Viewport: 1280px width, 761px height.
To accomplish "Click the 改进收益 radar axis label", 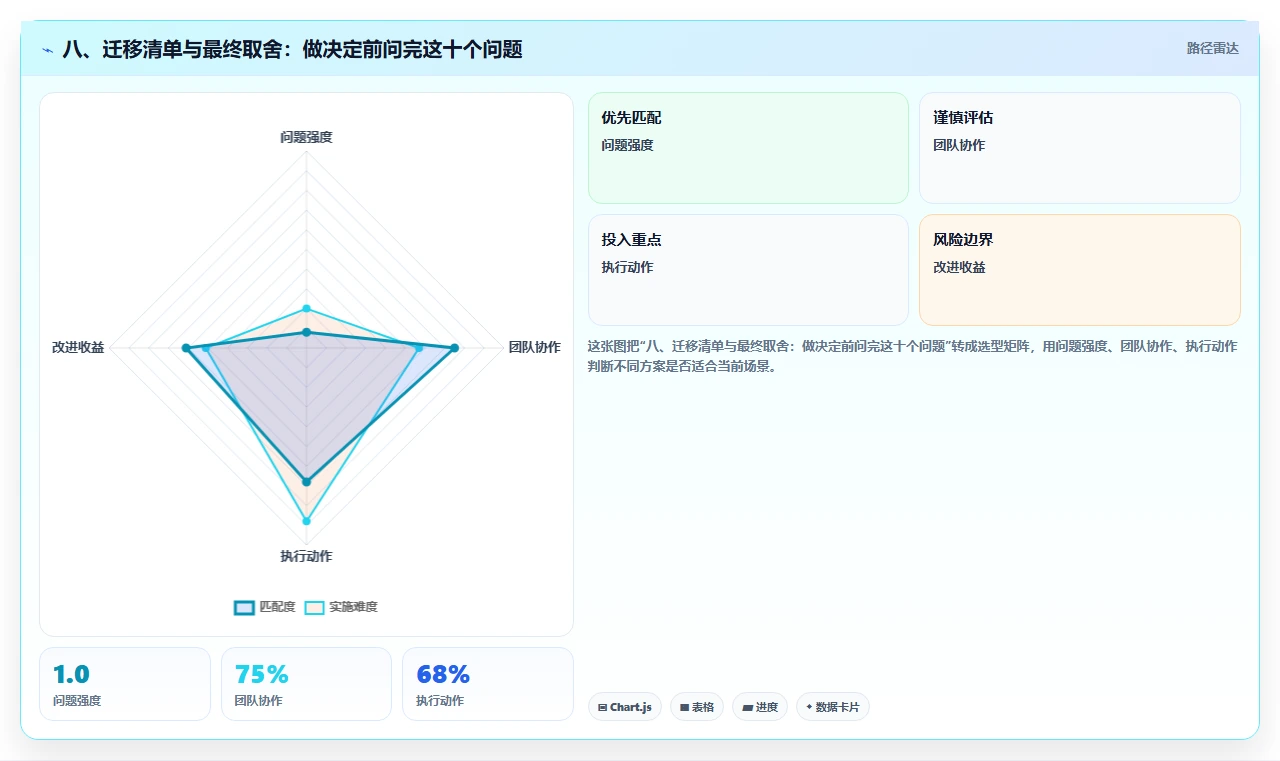I will 78,347.
